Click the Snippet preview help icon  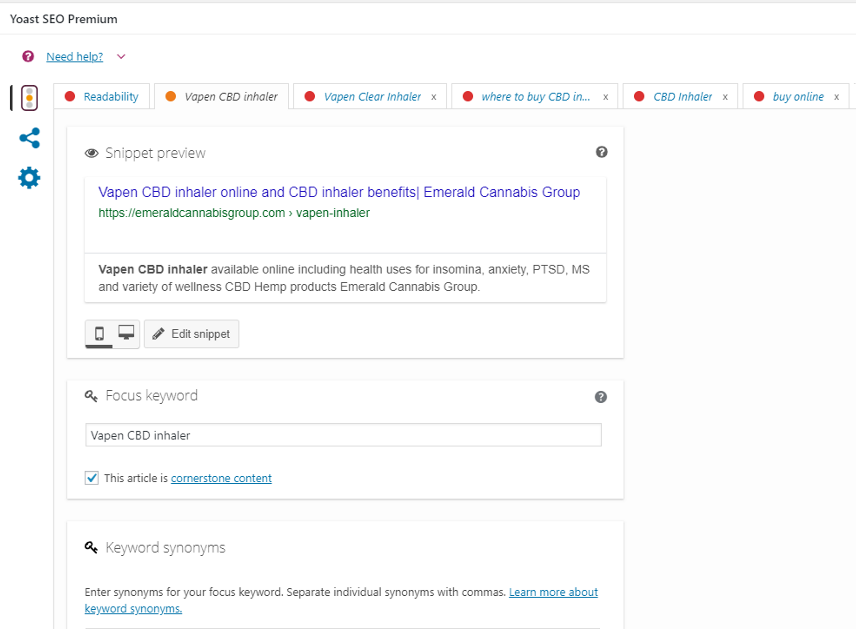coord(602,152)
